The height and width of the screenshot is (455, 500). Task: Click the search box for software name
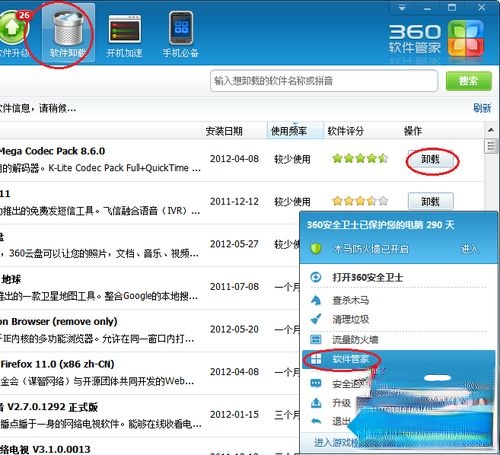(324, 81)
